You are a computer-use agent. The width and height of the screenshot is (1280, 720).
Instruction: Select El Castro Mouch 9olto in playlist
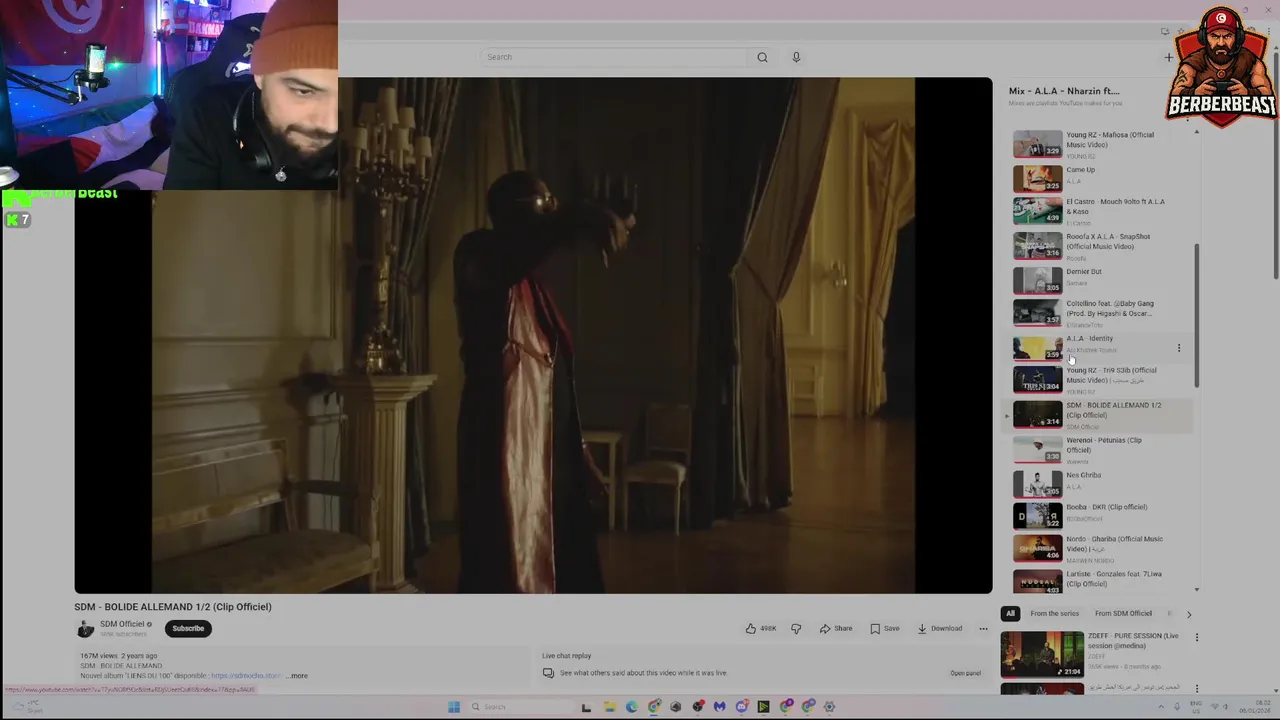pyautogui.click(x=1100, y=211)
